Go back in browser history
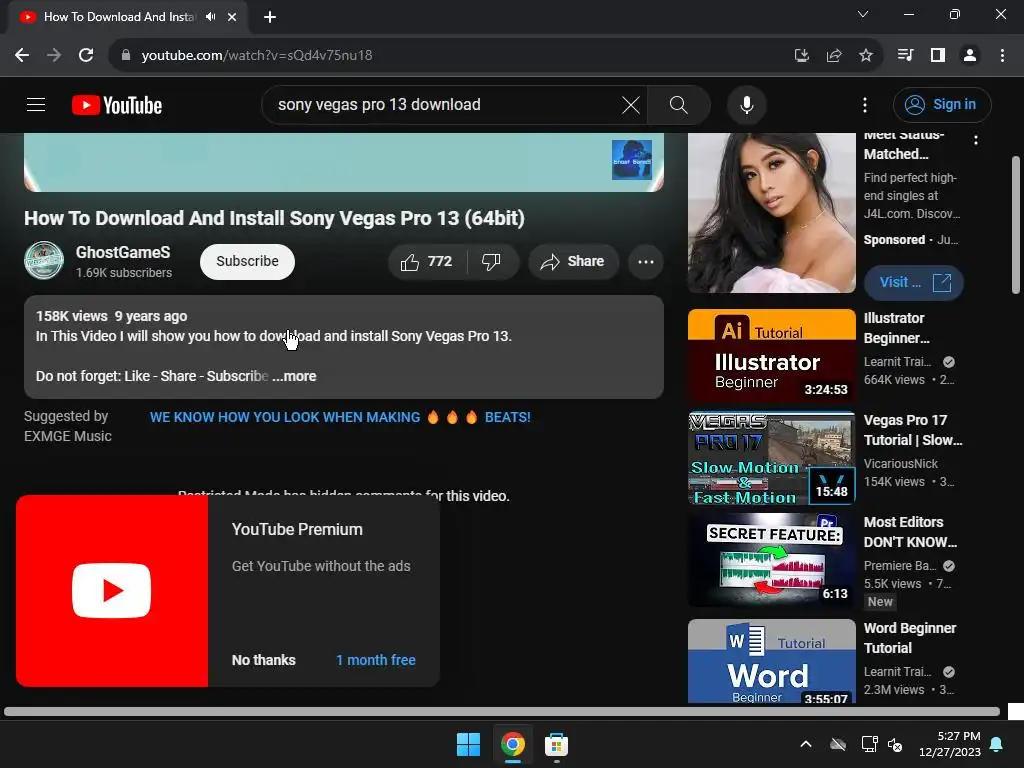 [x=22, y=55]
